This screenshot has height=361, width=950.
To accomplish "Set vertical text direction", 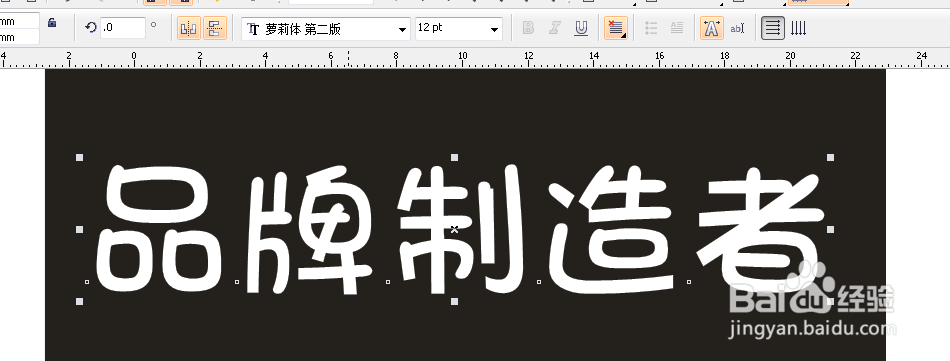I will 799,28.
